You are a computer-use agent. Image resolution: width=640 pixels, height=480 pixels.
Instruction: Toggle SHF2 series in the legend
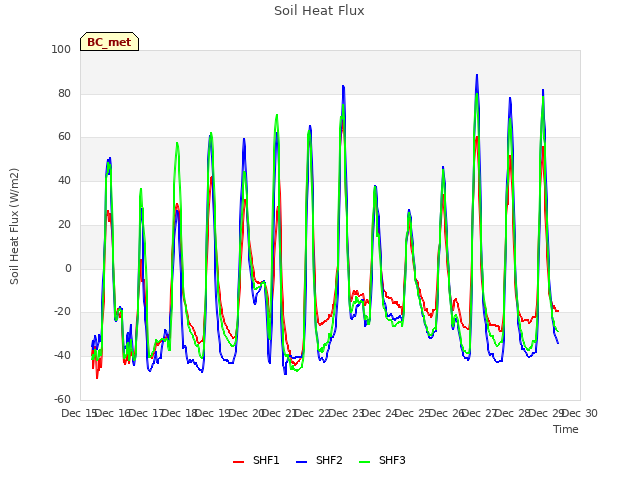click(x=319, y=460)
